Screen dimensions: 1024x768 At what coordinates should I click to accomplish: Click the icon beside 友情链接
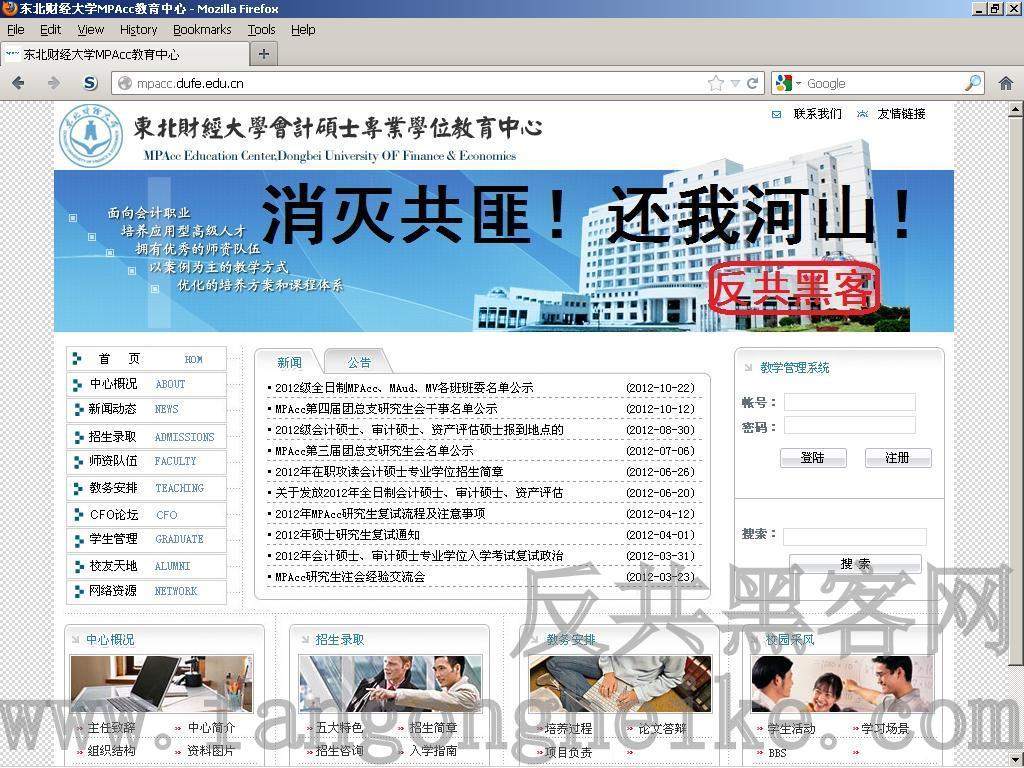862,114
